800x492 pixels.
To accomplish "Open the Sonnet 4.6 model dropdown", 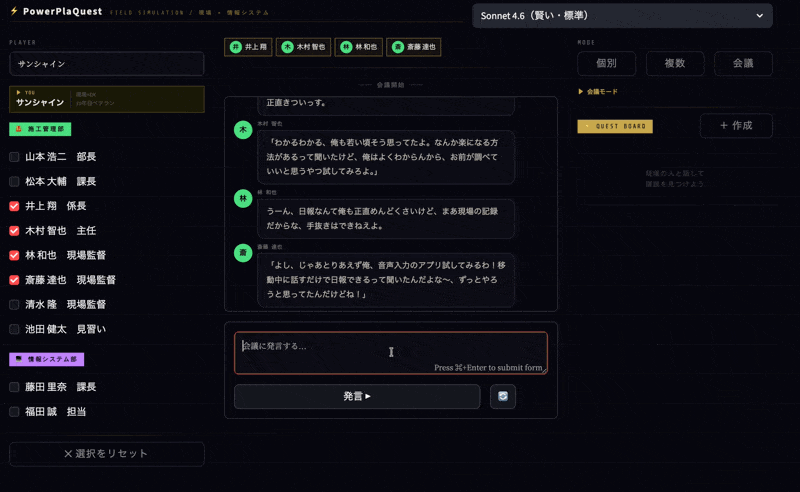I will (622, 16).
